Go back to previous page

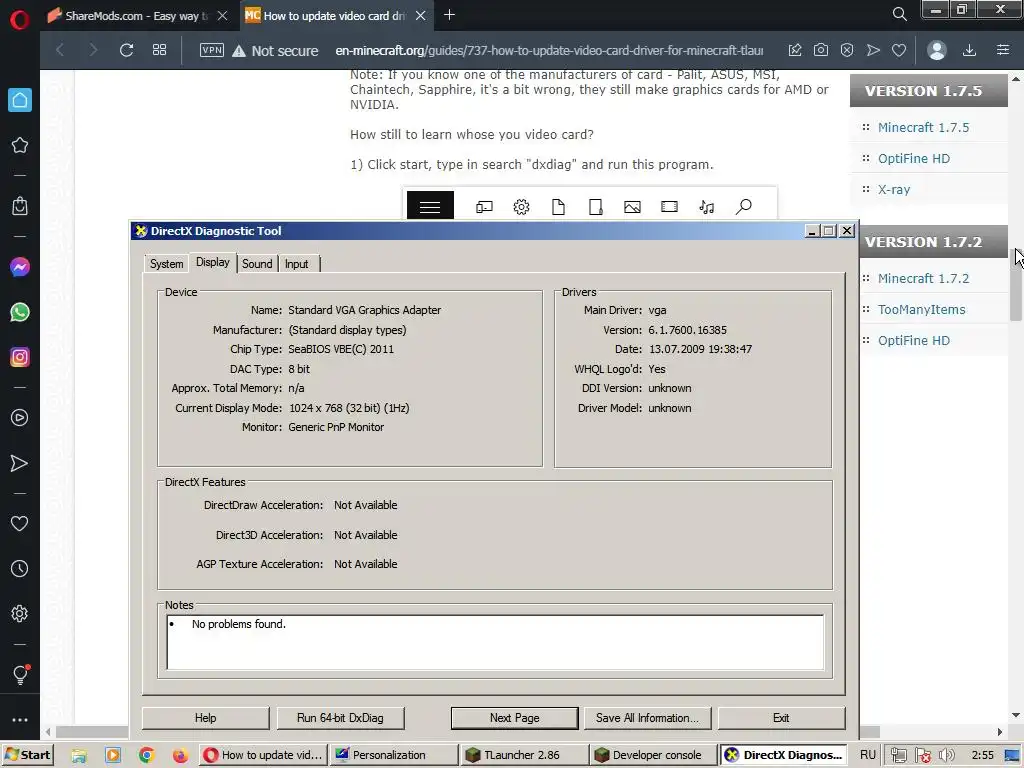tap(60, 50)
